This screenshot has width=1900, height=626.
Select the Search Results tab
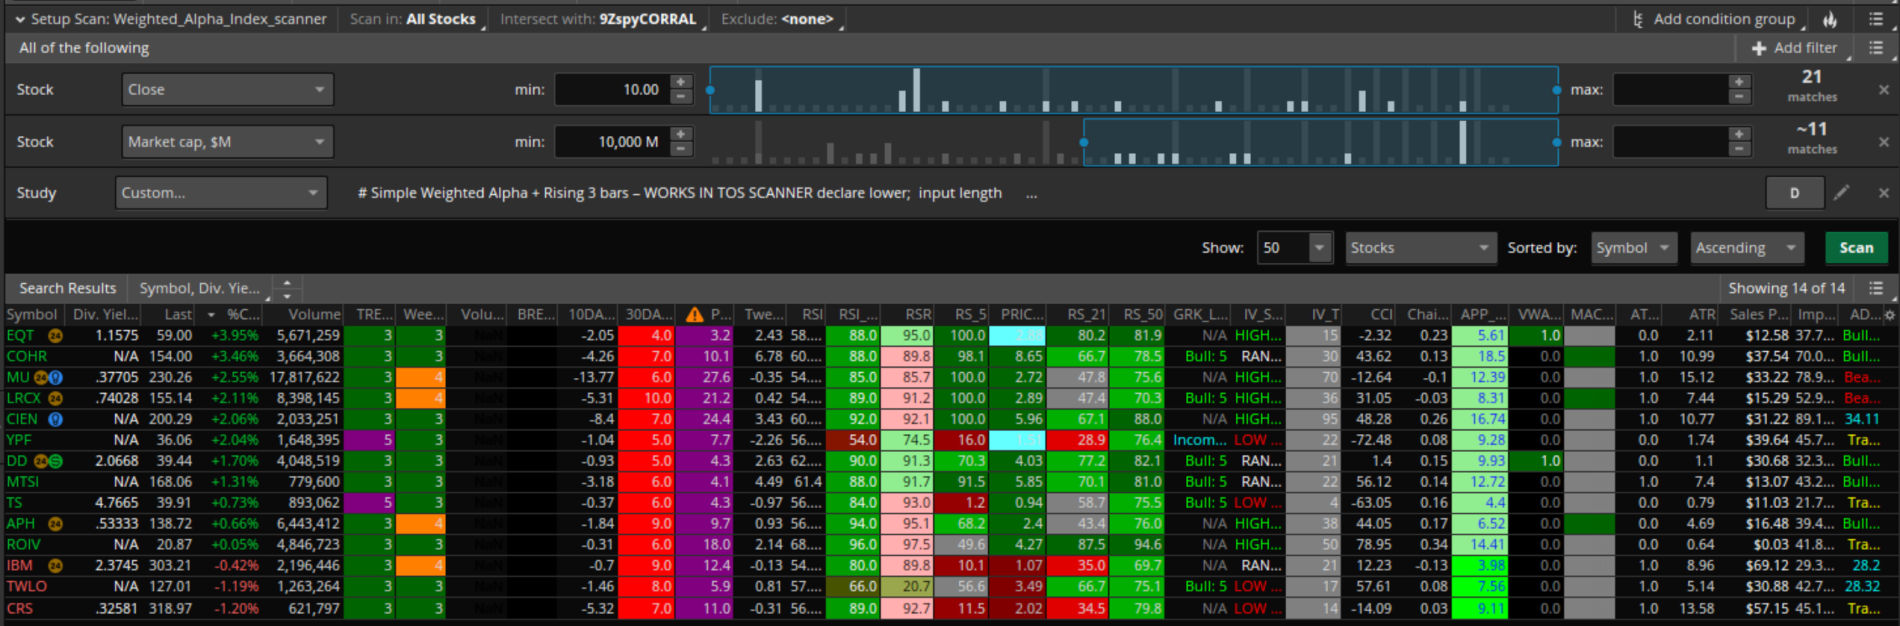pyautogui.click(x=67, y=288)
